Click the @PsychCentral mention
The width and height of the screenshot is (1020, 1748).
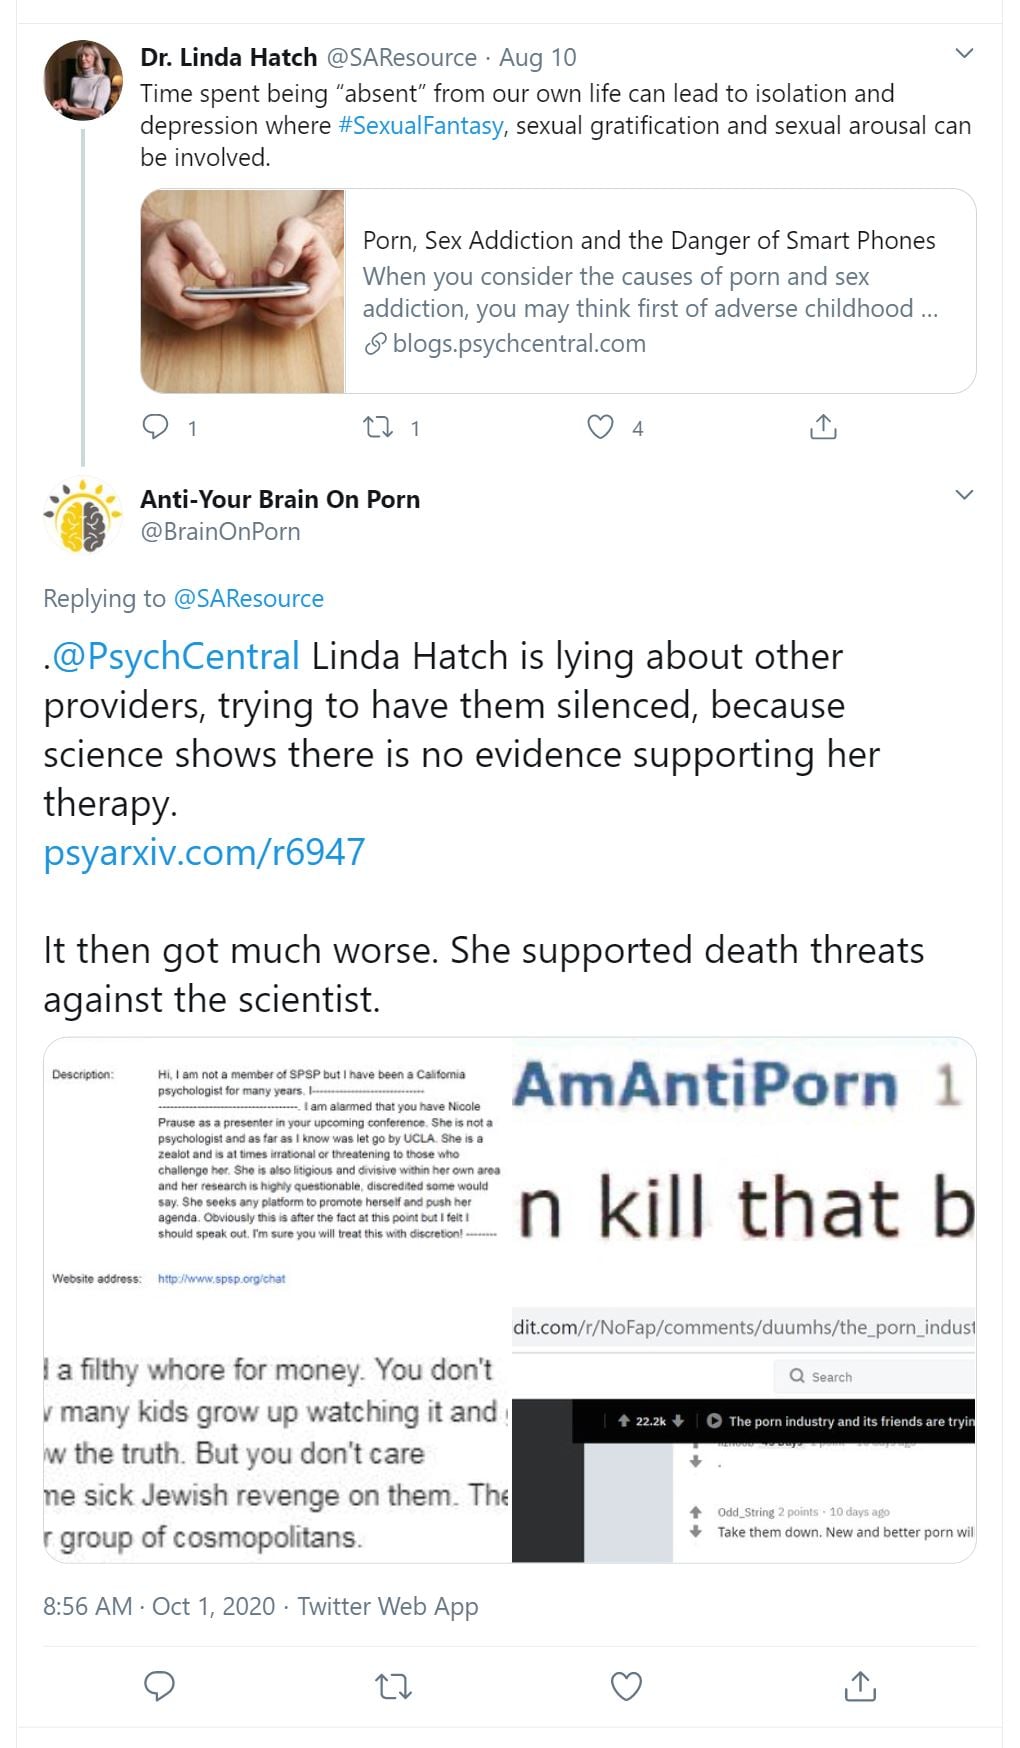pyautogui.click(x=176, y=657)
